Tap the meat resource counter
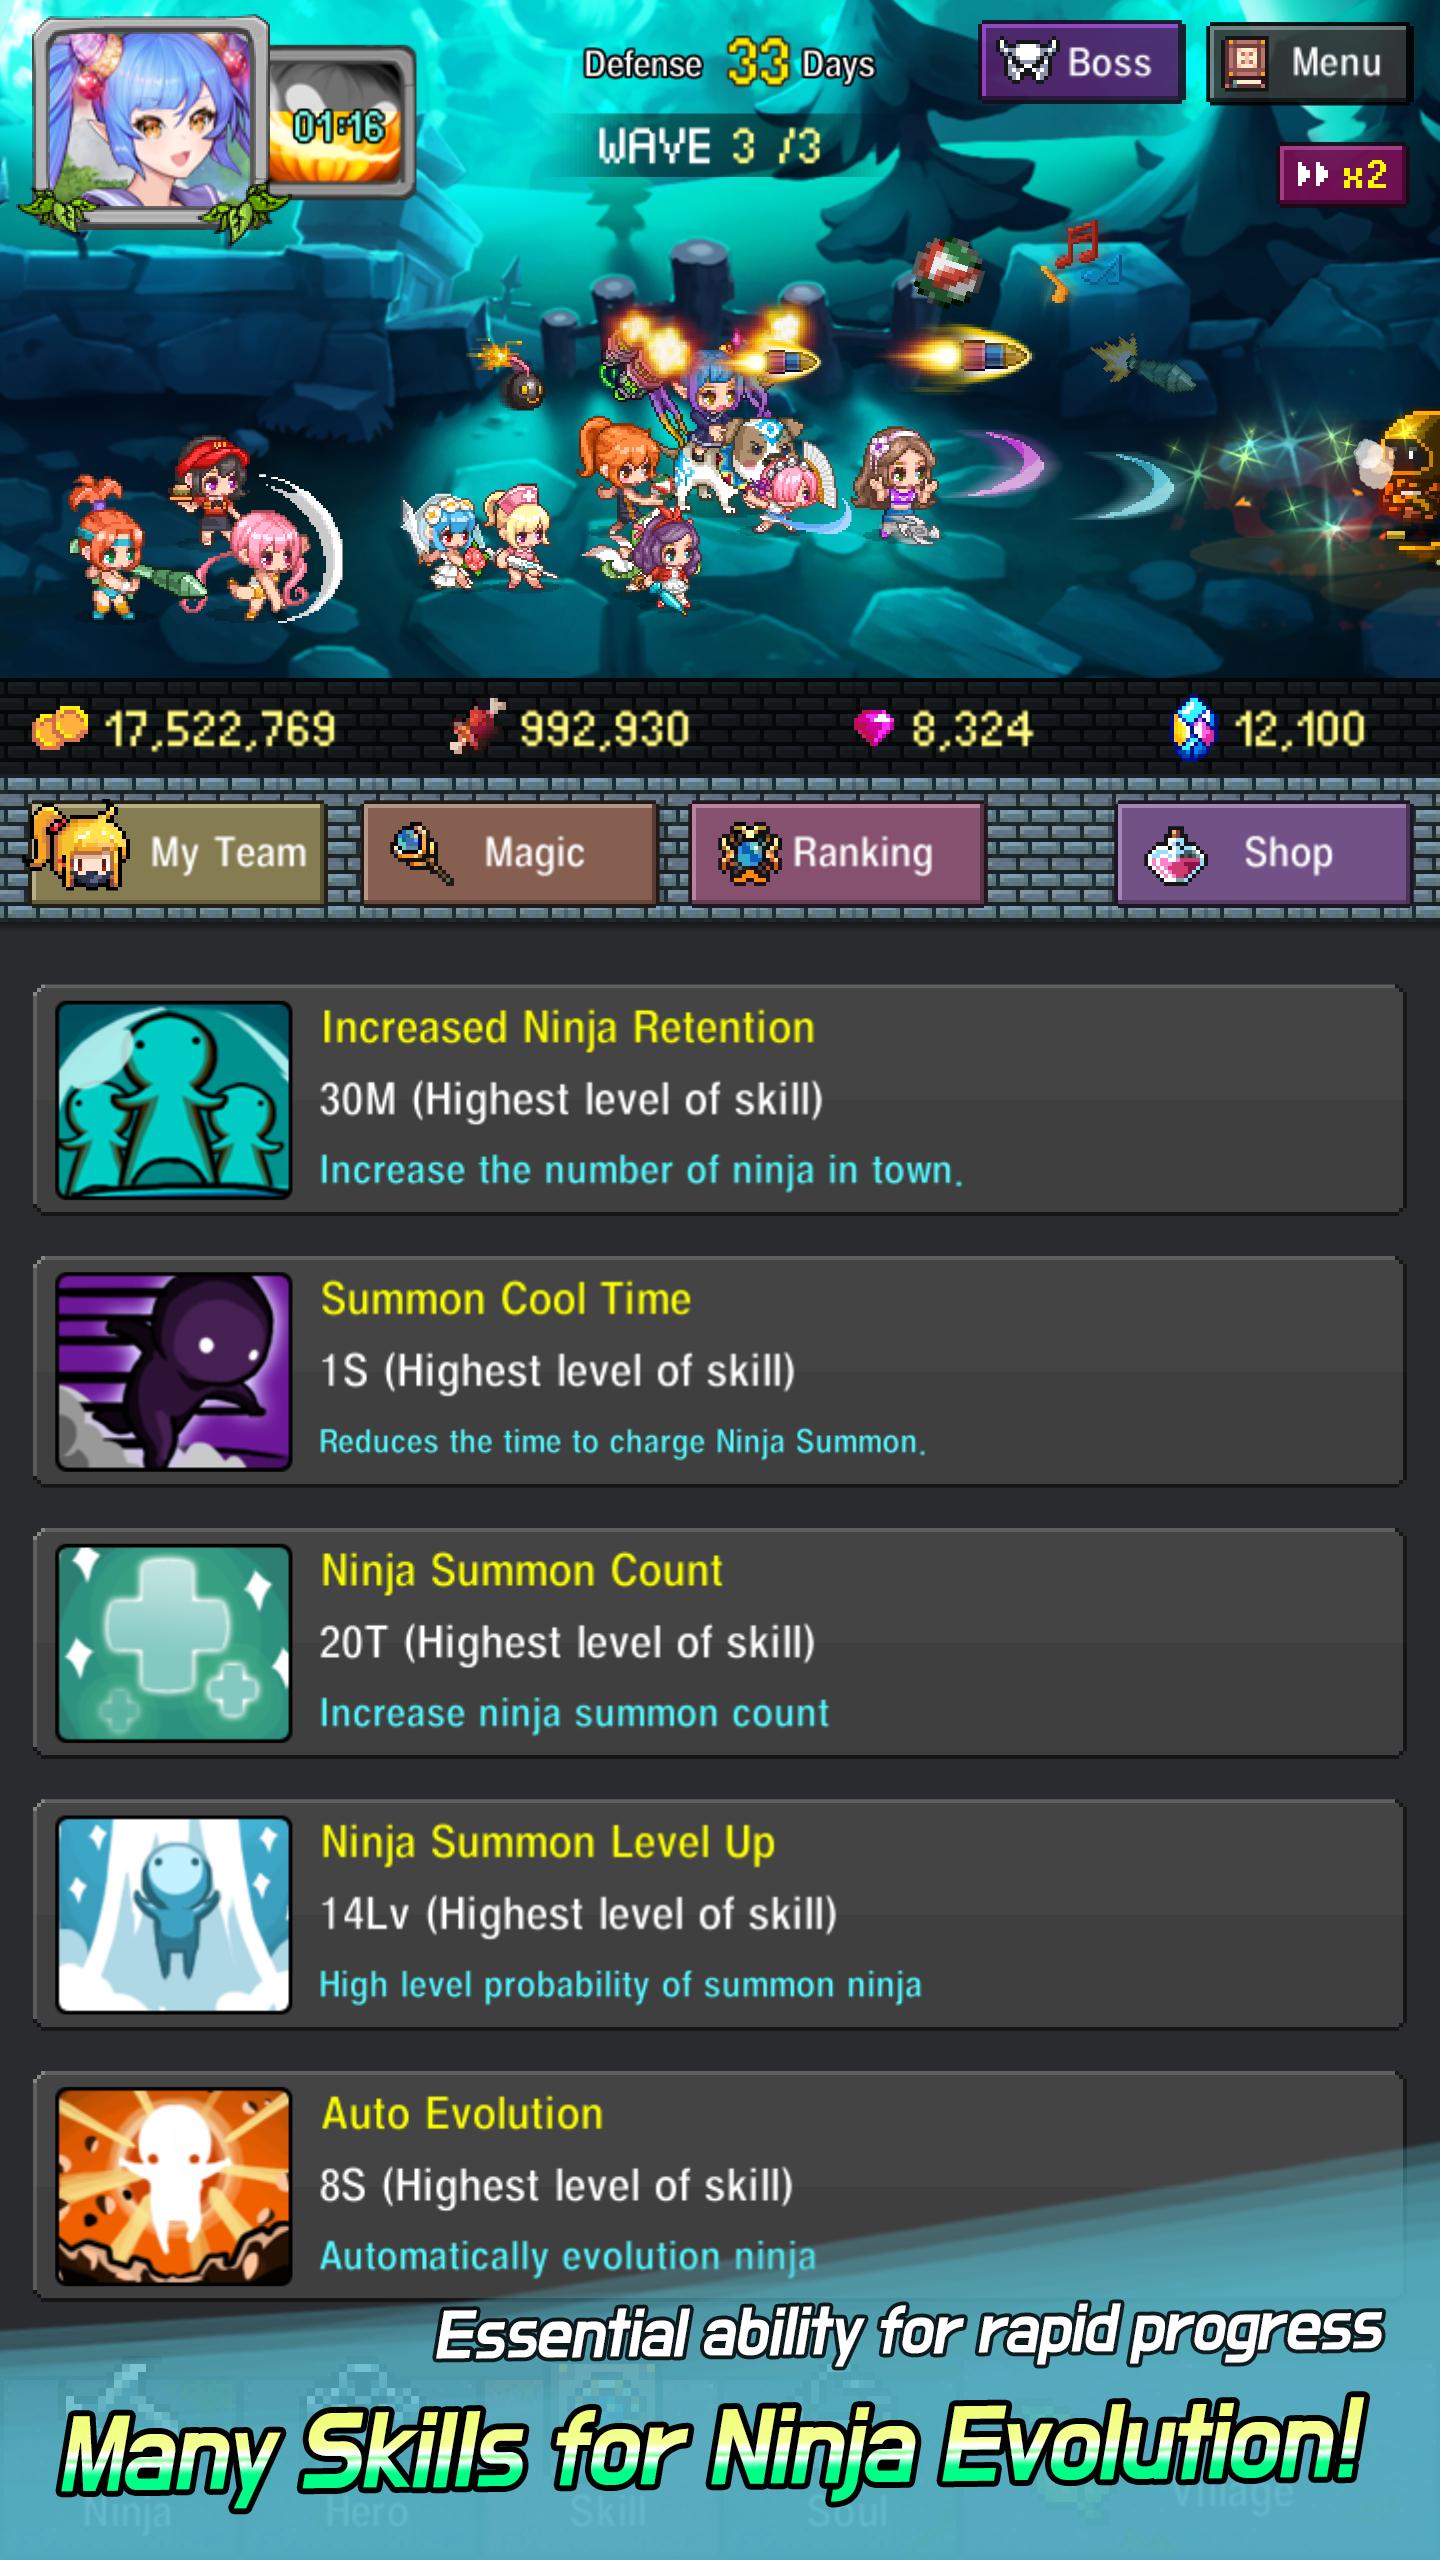1440x2560 pixels. click(x=570, y=728)
